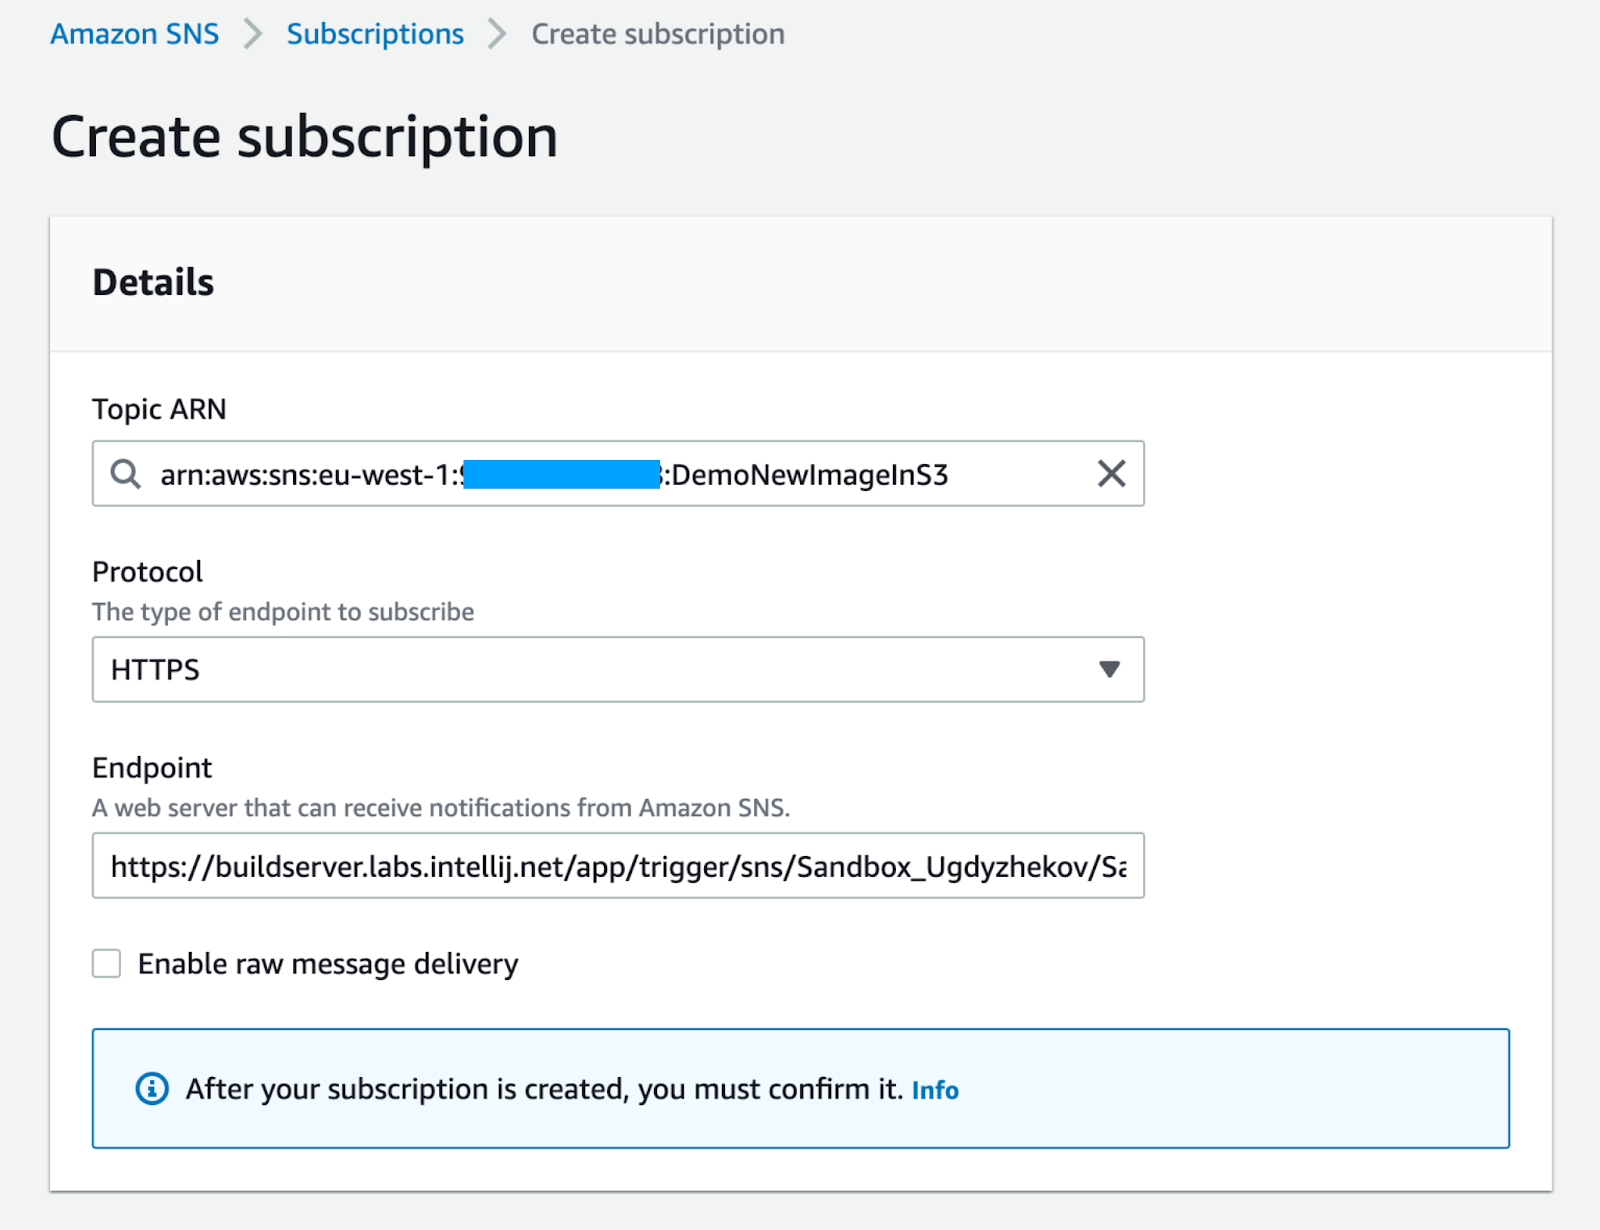Open the Protocol dropdown arrow
Viewport: 1600px width, 1230px height.
[x=1109, y=669]
